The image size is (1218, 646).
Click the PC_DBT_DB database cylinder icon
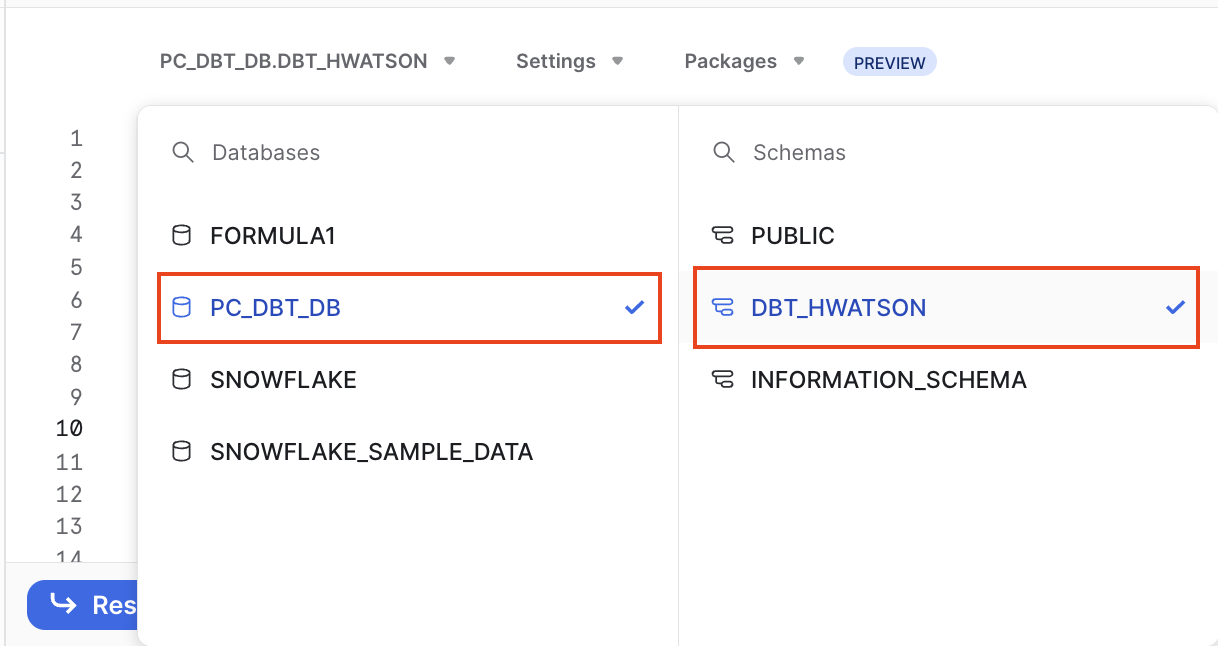click(x=181, y=308)
